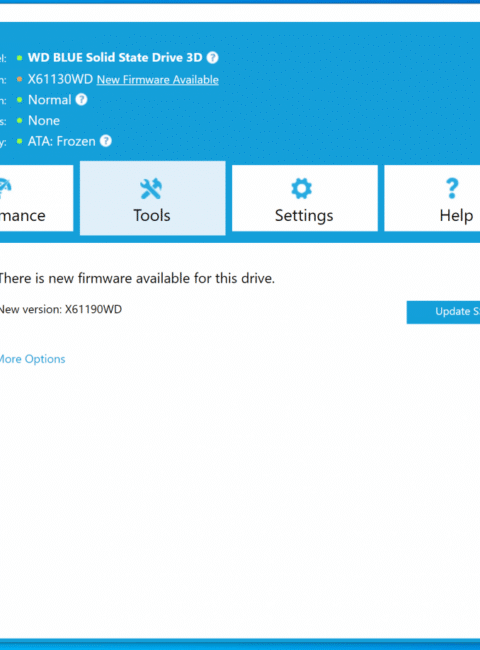Open the Tools tab
This screenshot has width=480, height=650.
153,198
